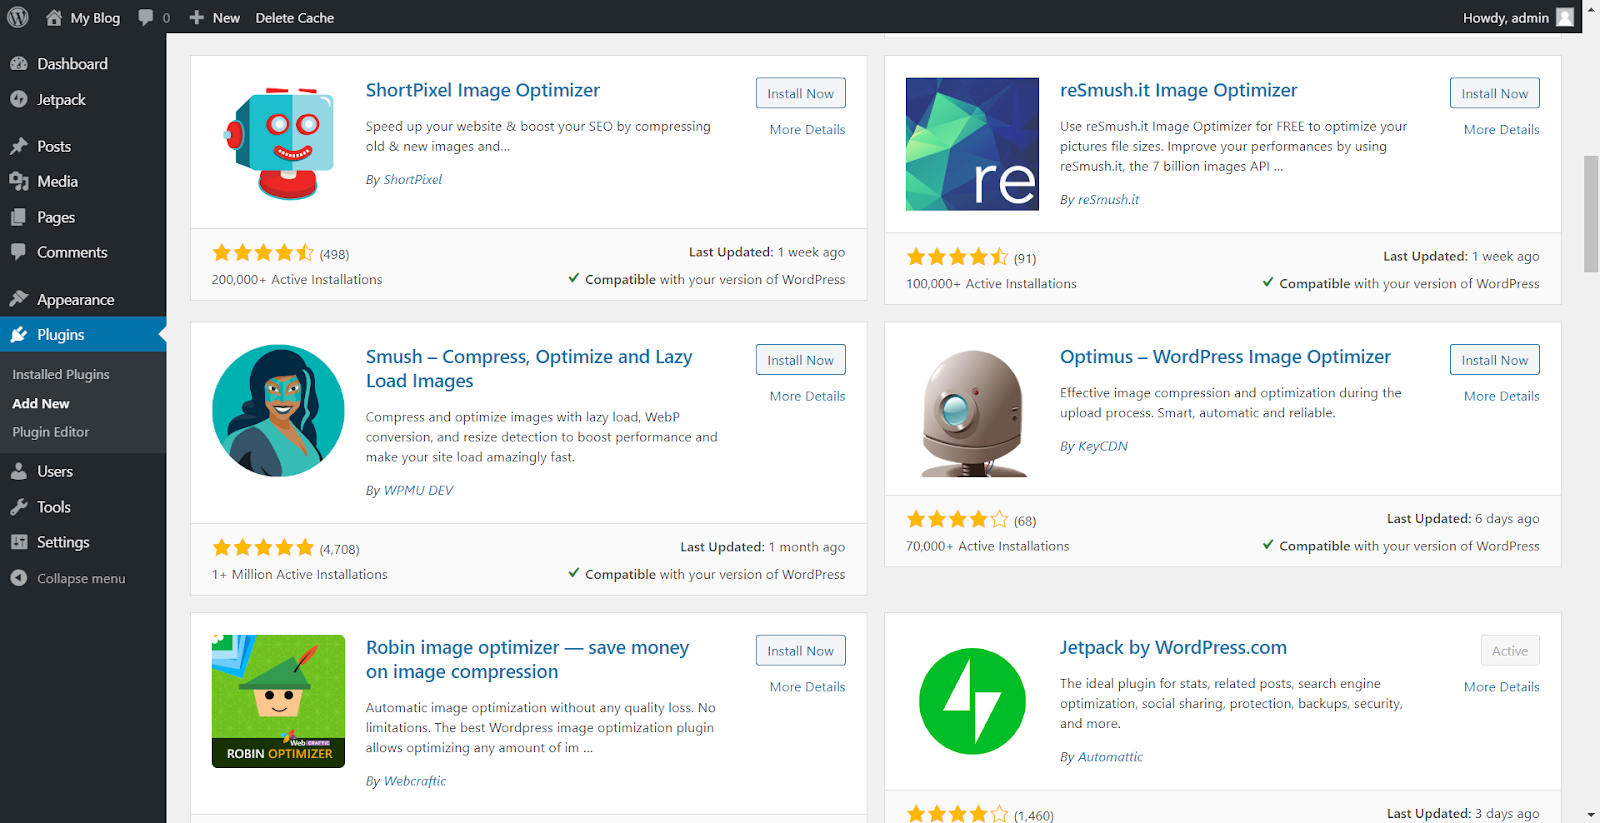
Task: Open the reSmush.it author link
Action: pos(1108,199)
